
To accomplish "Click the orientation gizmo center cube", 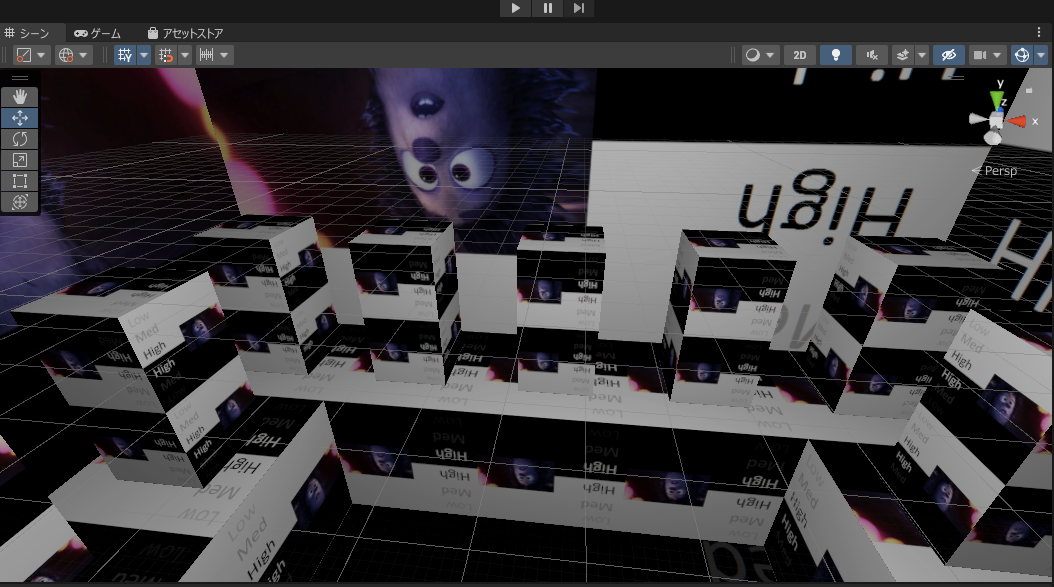I will point(996,121).
